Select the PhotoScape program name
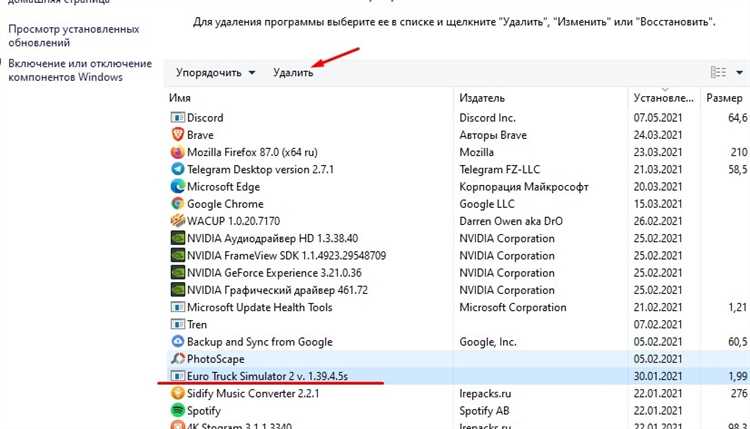750x429 pixels. pos(215,359)
